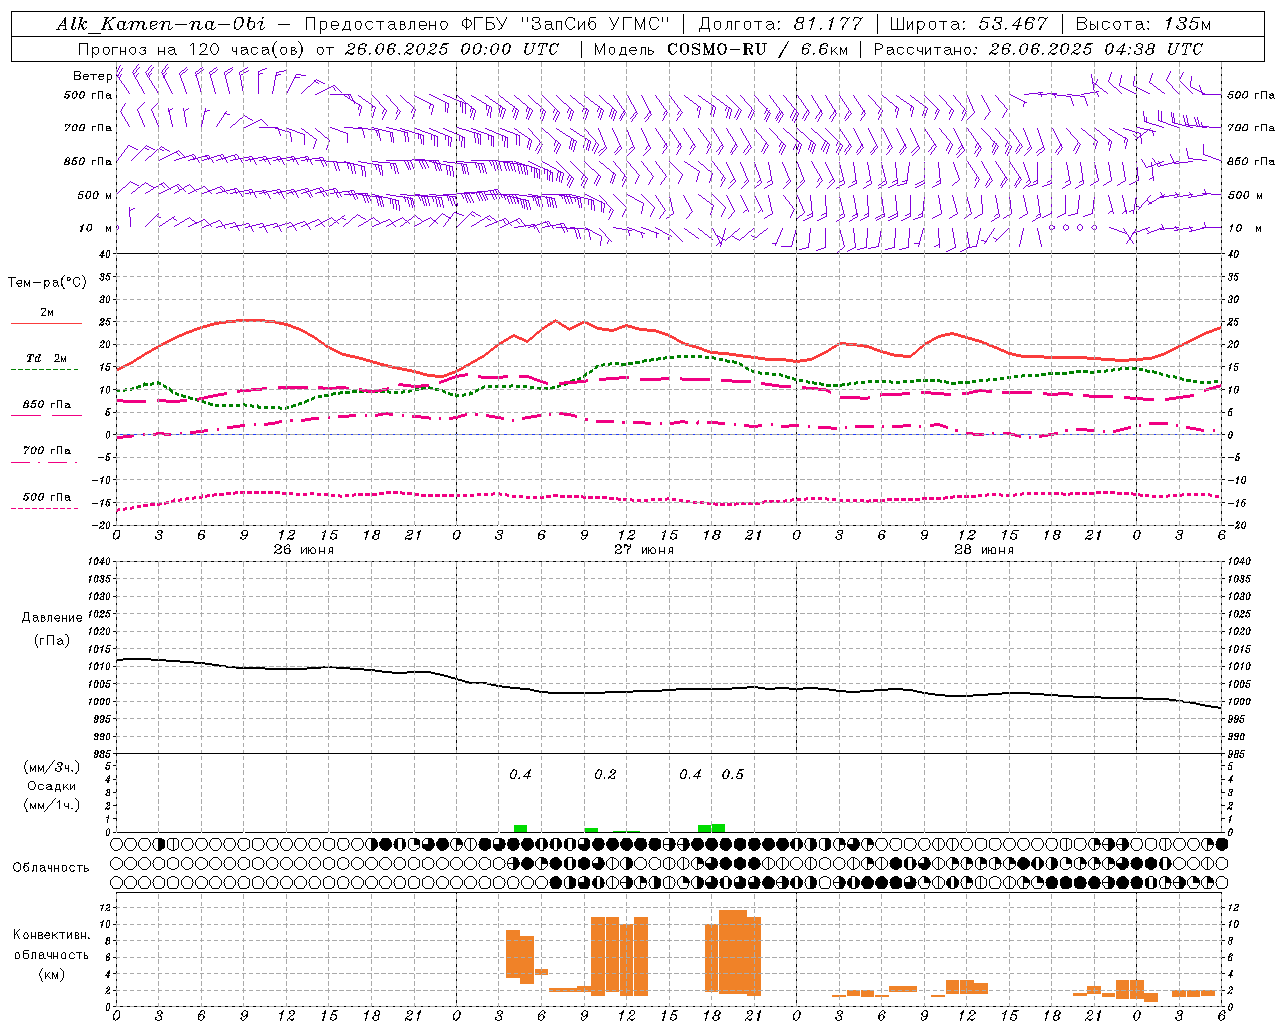This screenshot has height=1024, width=1280.
Task: Click the "Тем-ра(°C)" temperature panel label
Action: [x=47, y=283]
